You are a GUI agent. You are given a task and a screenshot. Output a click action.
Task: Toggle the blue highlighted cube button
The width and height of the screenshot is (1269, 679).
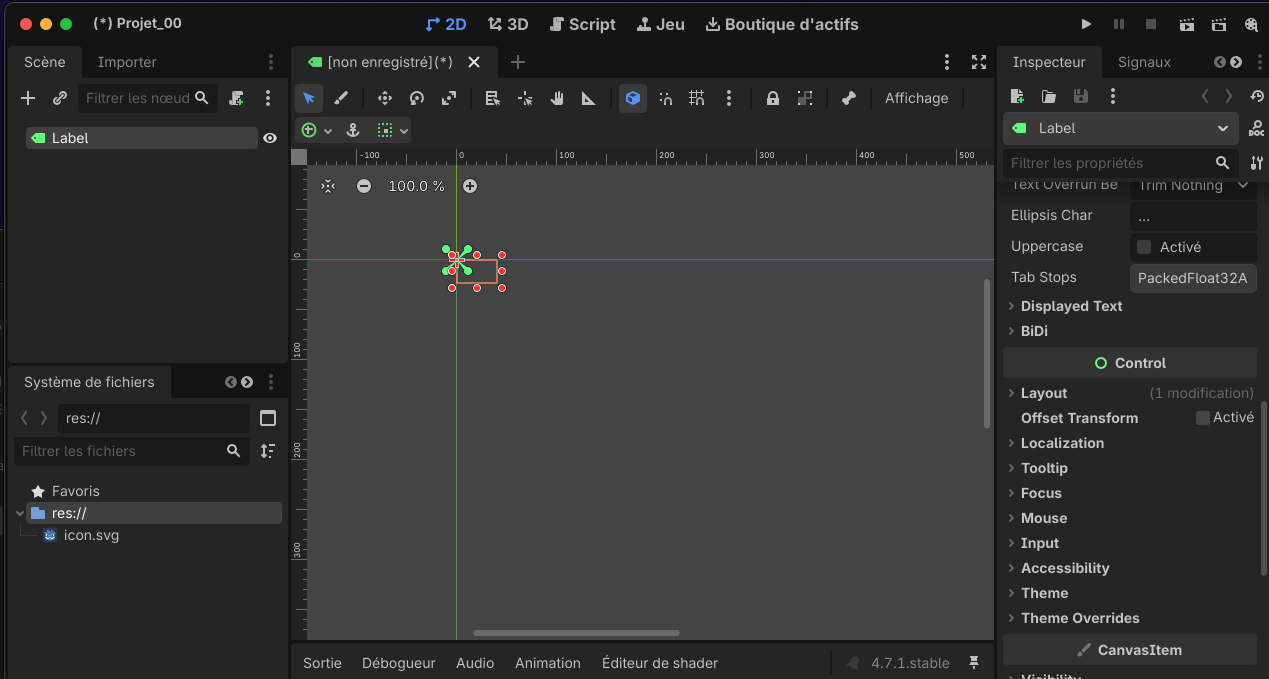632,98
